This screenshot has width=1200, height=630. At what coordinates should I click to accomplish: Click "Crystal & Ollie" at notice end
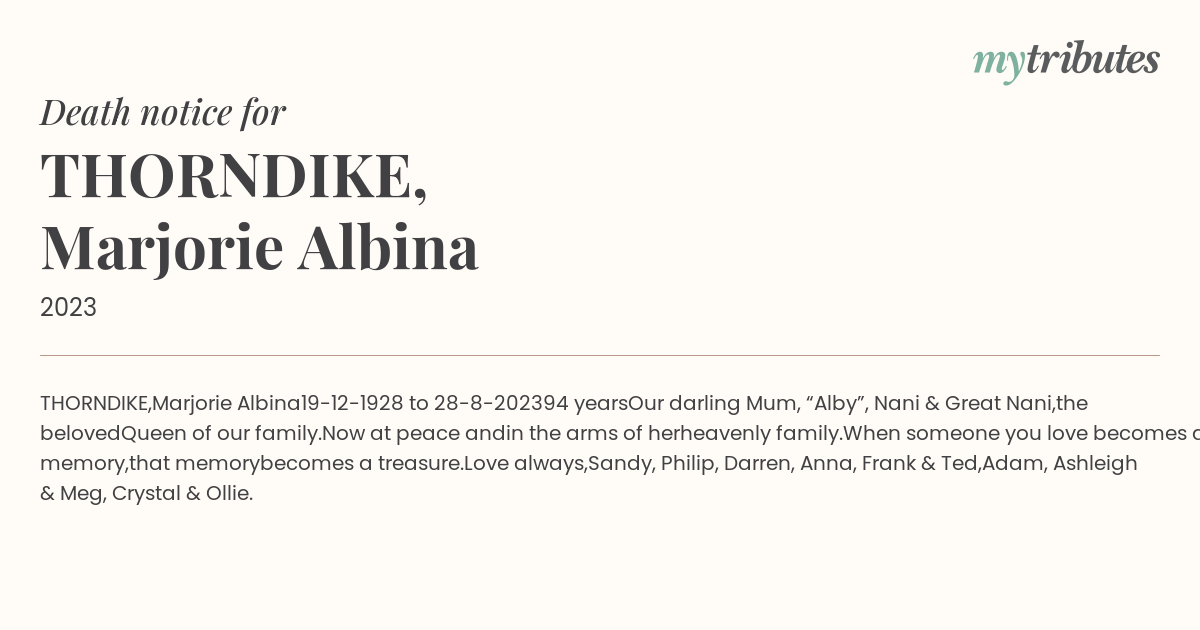click(x=182, y=494)
